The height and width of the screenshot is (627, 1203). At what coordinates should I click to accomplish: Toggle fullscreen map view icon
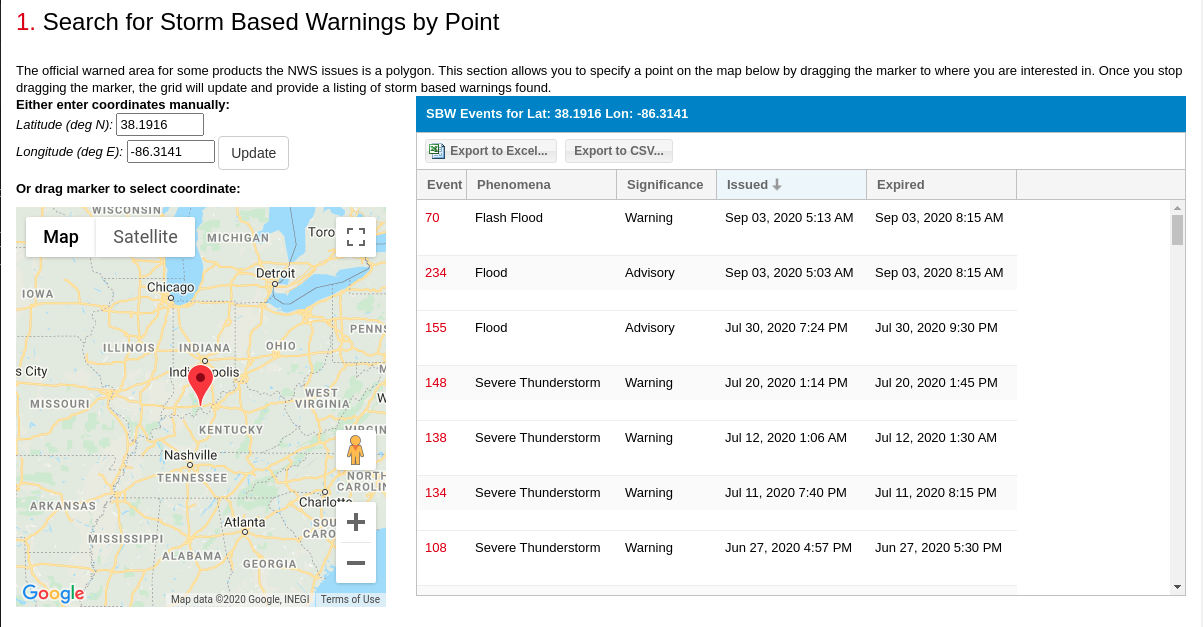(x=355, y=237)
